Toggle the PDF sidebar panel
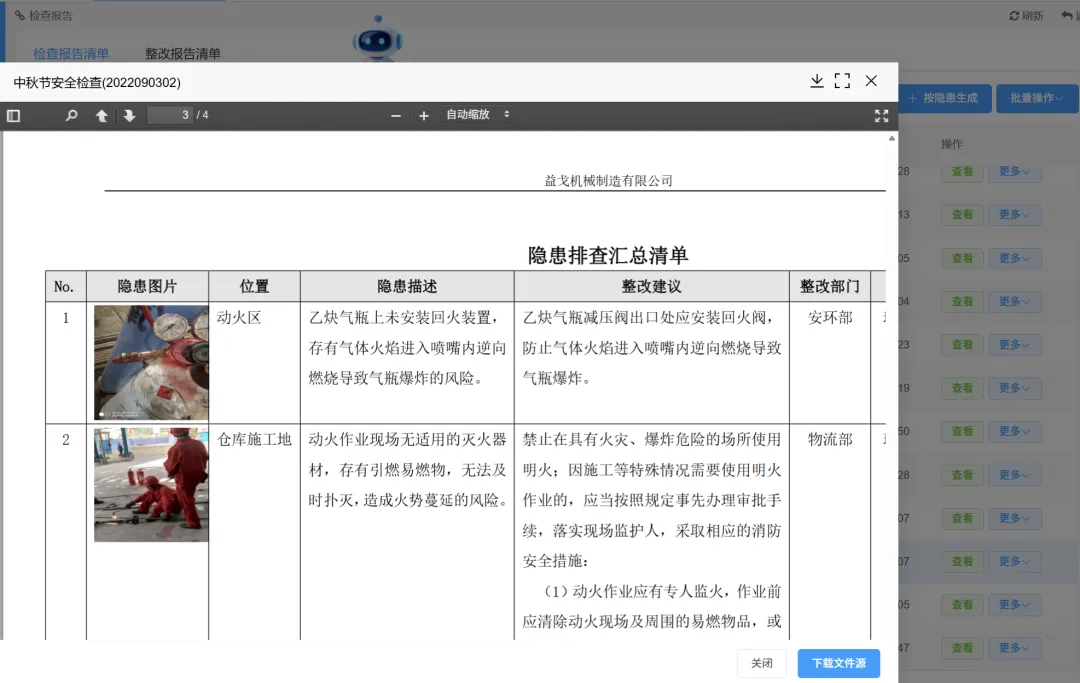This screenshot has width=1080, height=683. coord(13,116)
